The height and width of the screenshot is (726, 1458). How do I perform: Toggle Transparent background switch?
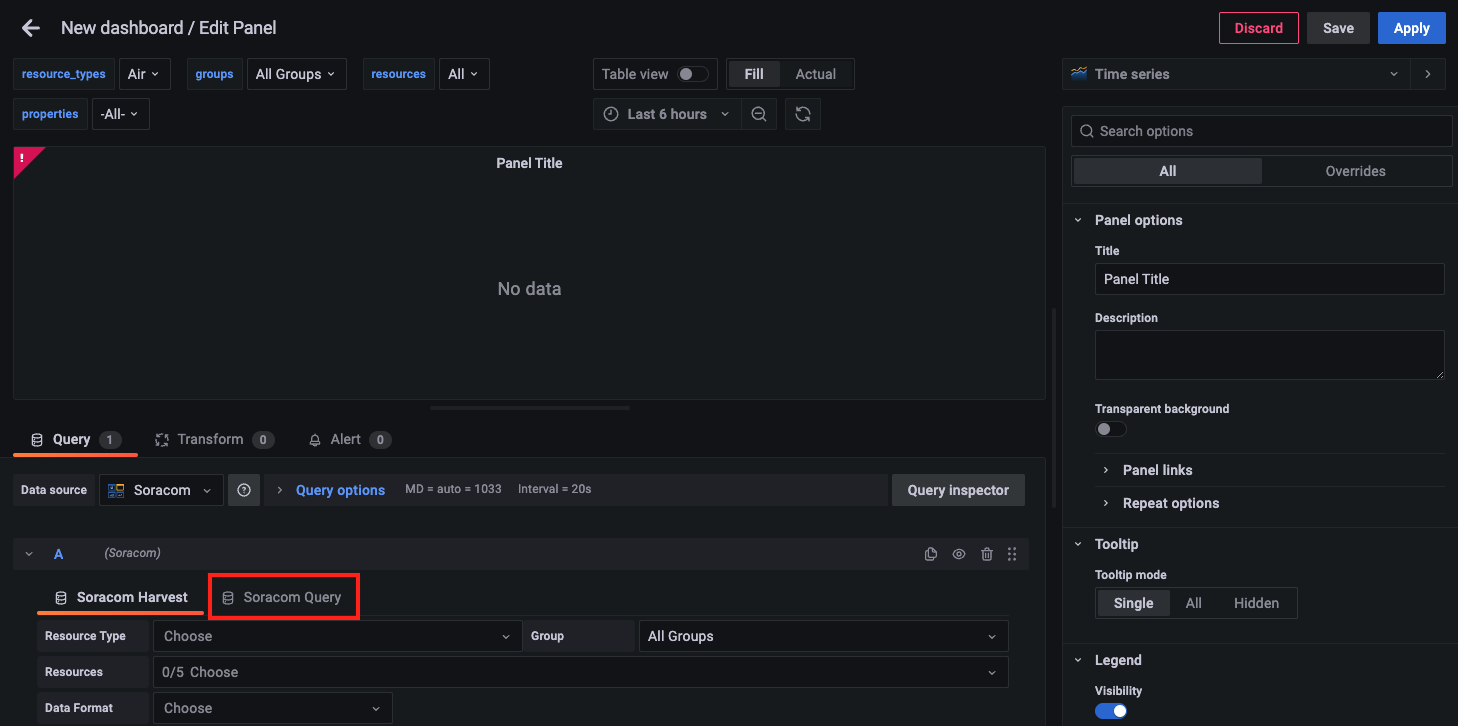[x=1111, y=429]
